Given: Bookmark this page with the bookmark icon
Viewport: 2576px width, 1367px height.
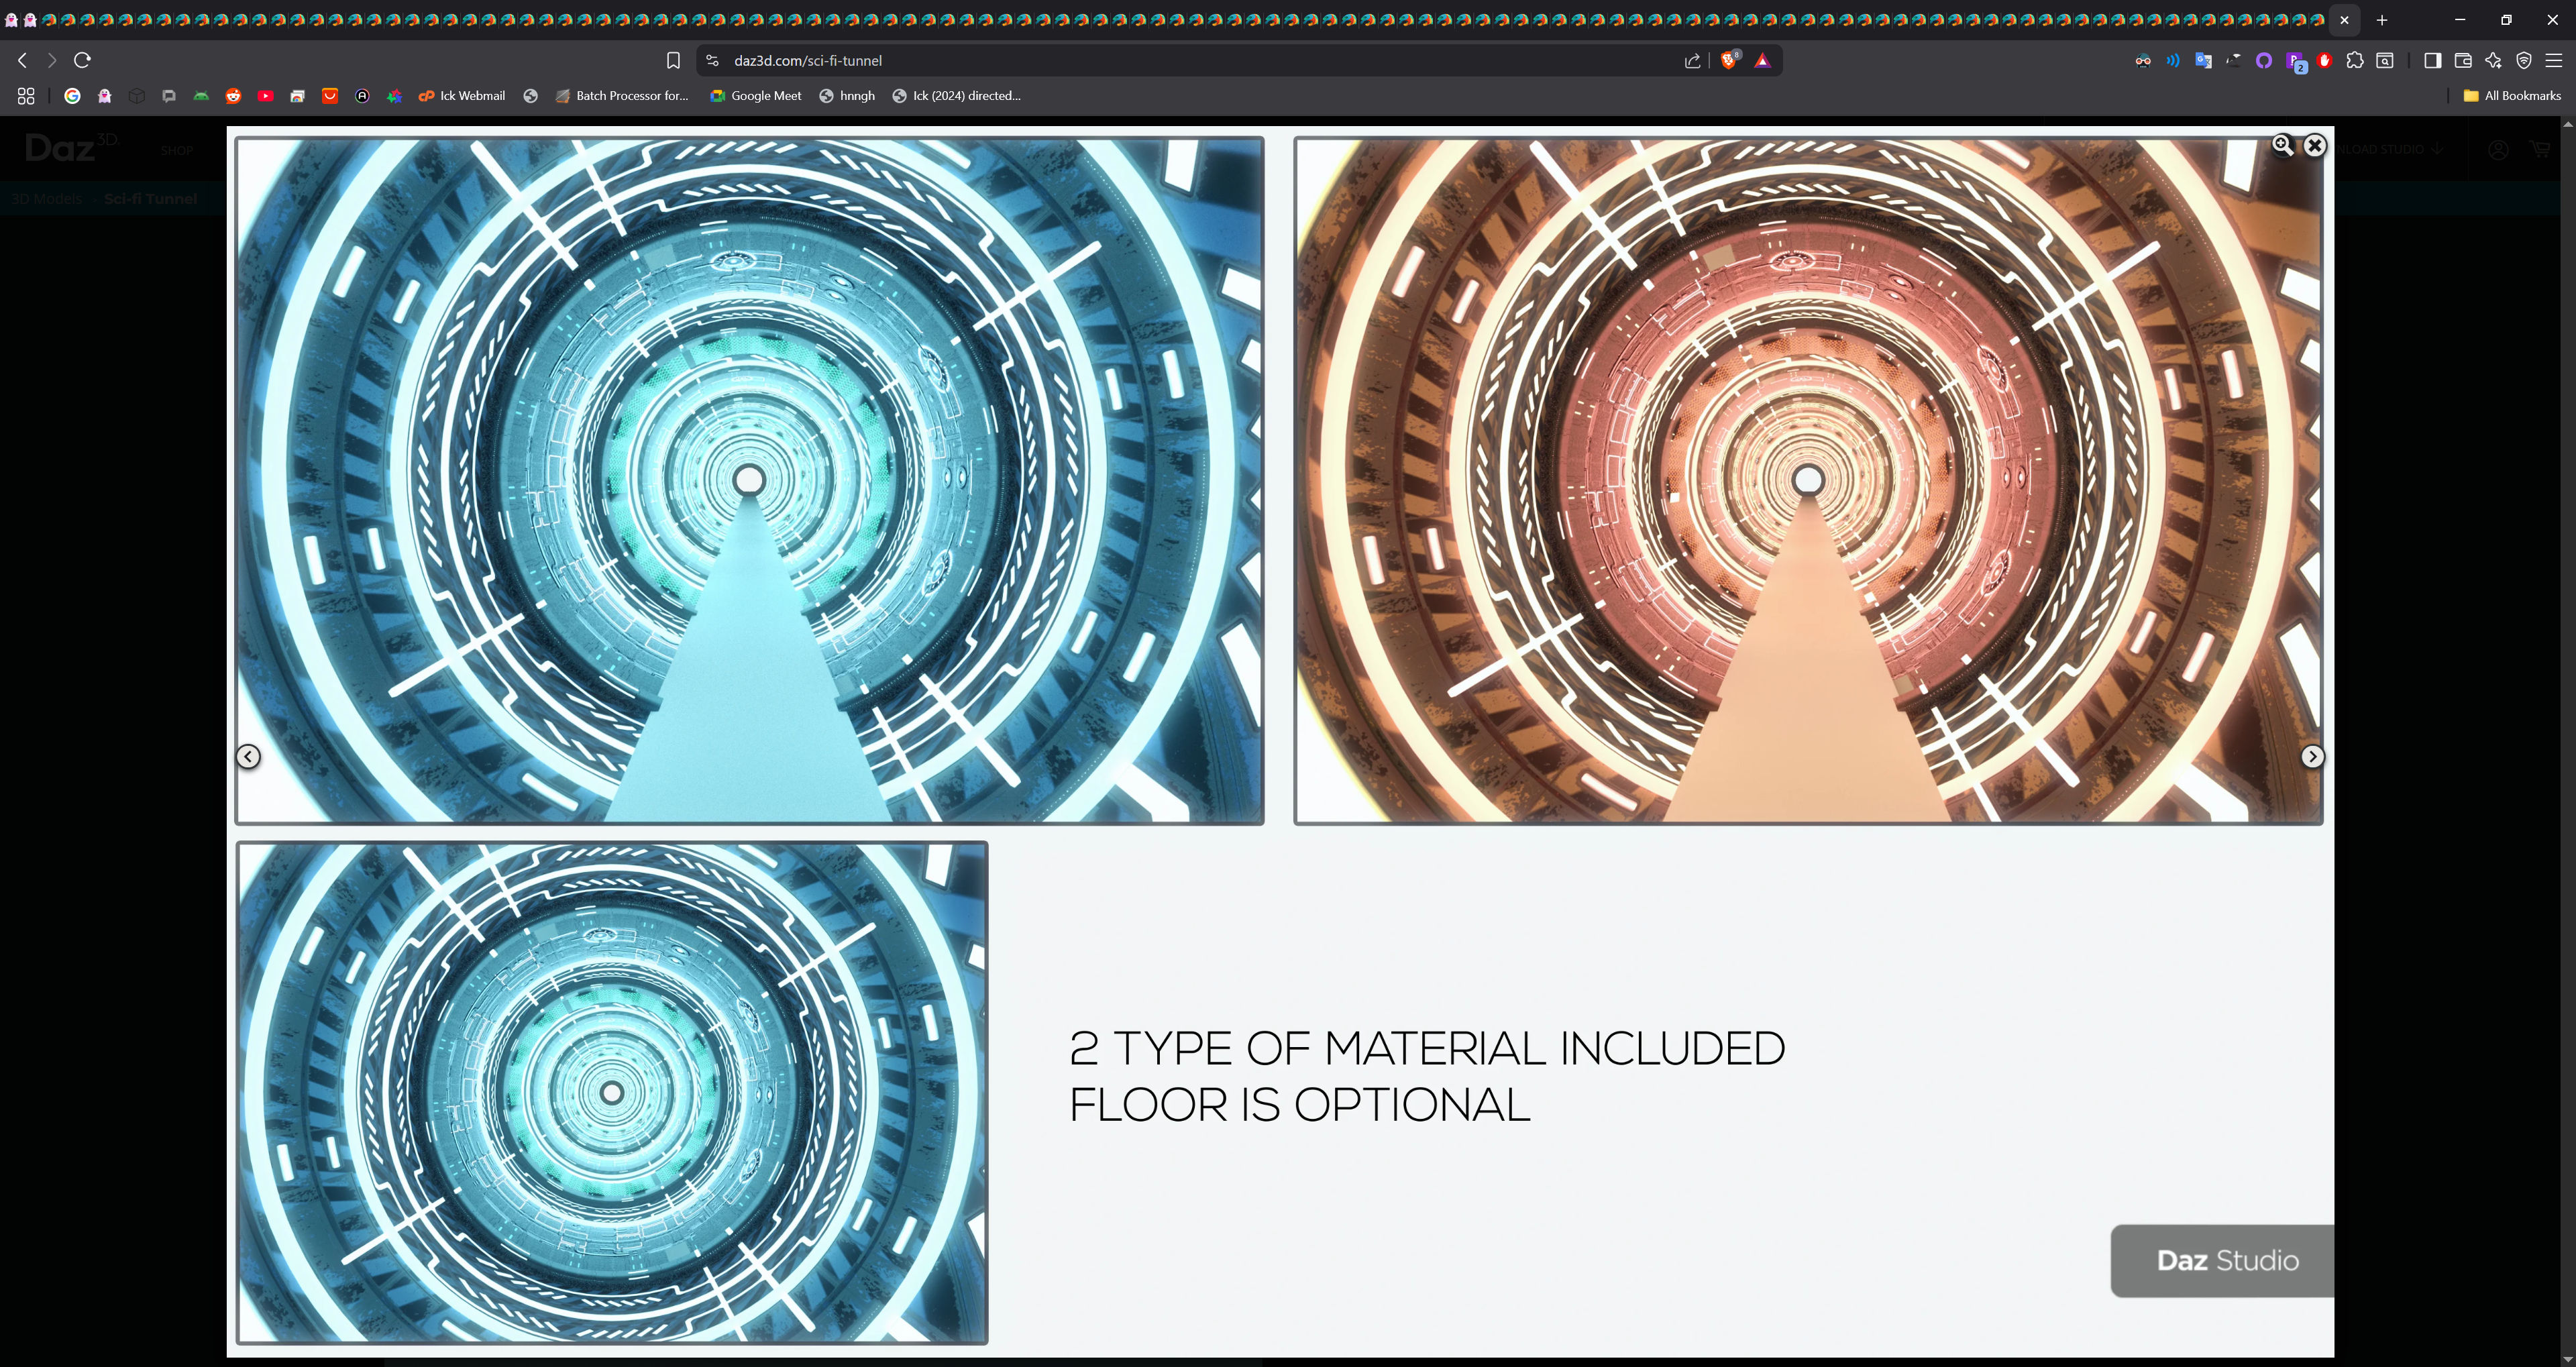Looking at the screenshot, I should coord(673,61).
